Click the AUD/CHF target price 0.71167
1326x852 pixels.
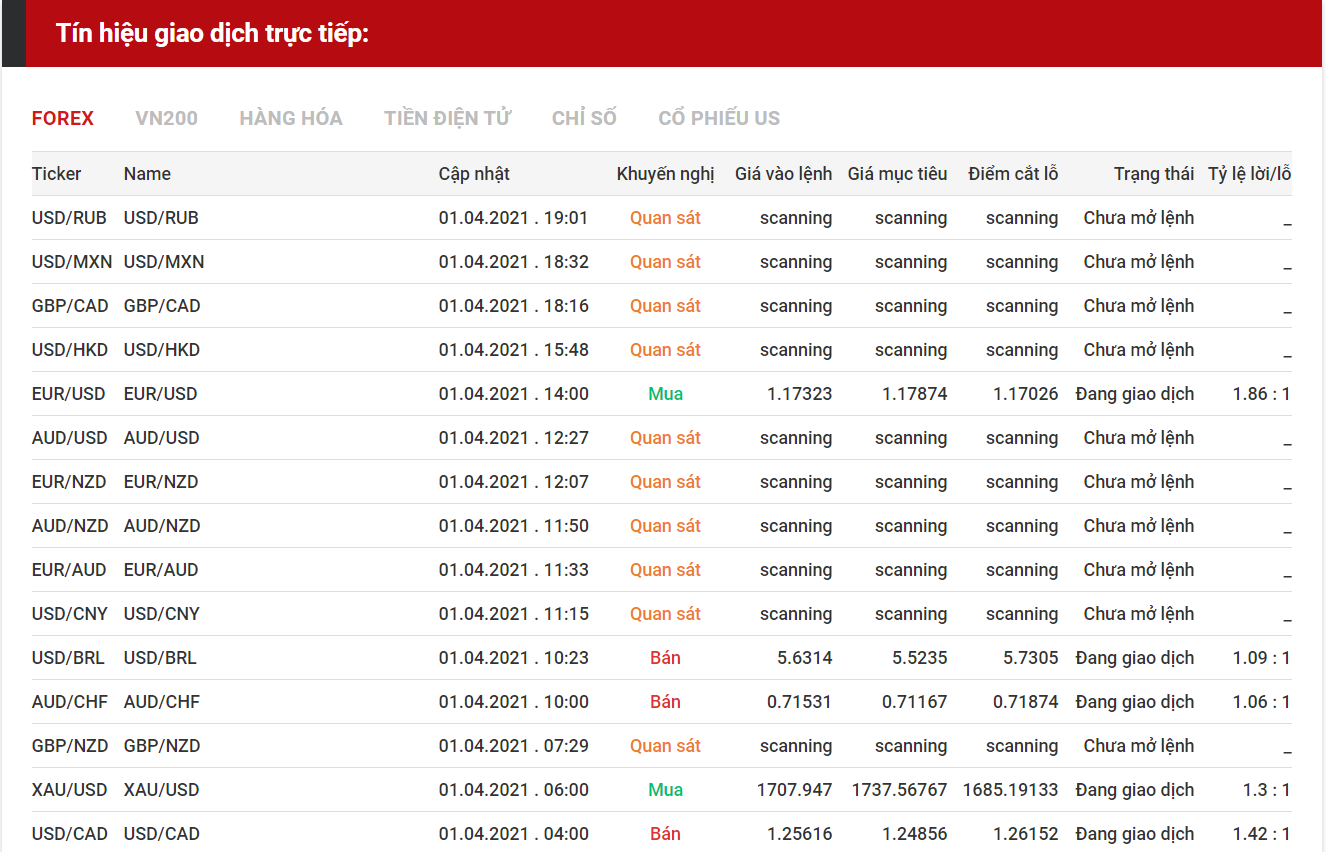point(915,702)
